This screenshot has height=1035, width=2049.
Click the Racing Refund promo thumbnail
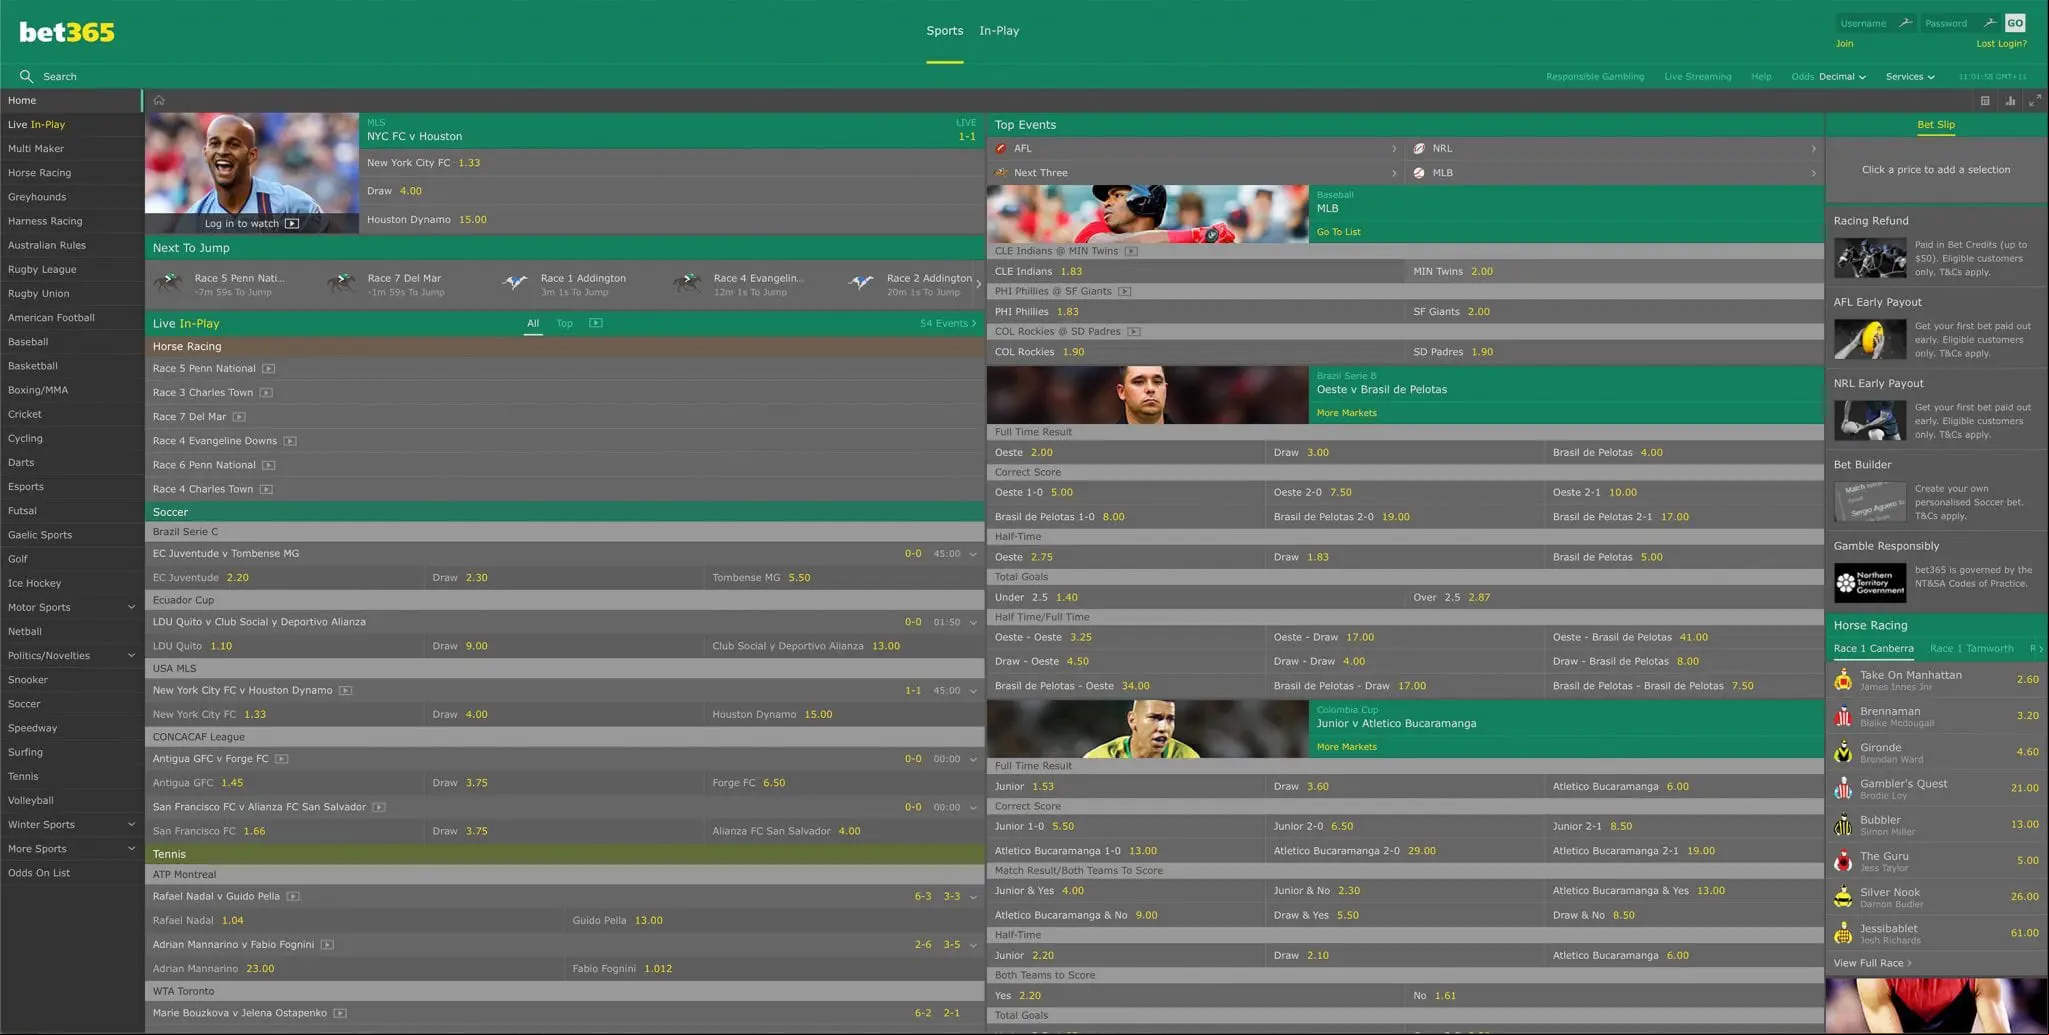tap(1870, 258)
